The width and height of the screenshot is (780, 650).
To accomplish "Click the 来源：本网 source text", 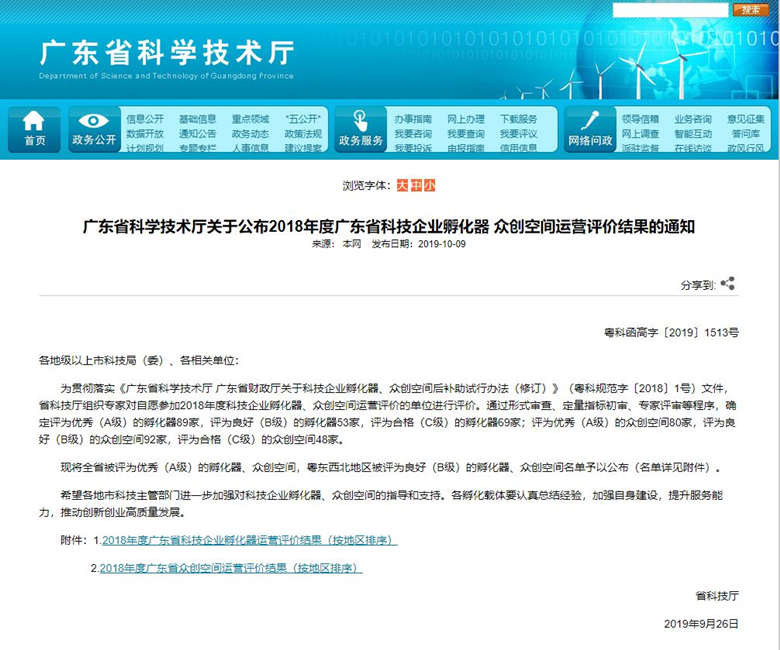I will (x=336, y=244).
